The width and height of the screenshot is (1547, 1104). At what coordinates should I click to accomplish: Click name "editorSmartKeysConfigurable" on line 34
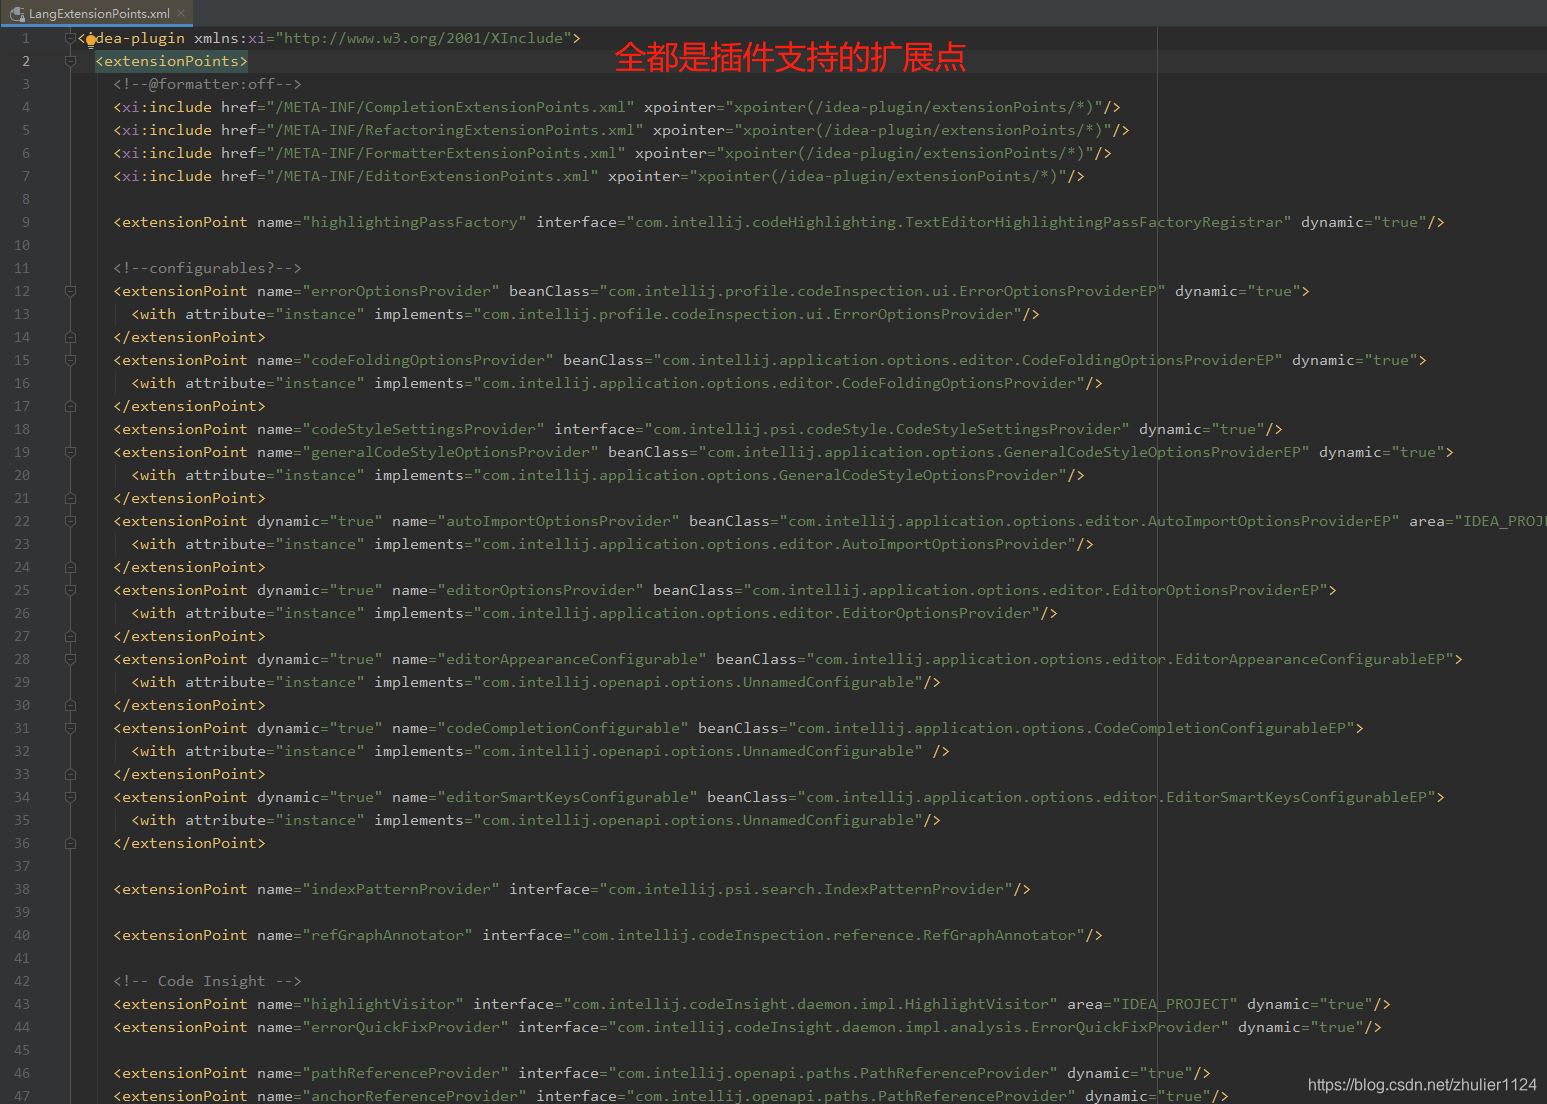pyautogui.click(x=567, y=797)
